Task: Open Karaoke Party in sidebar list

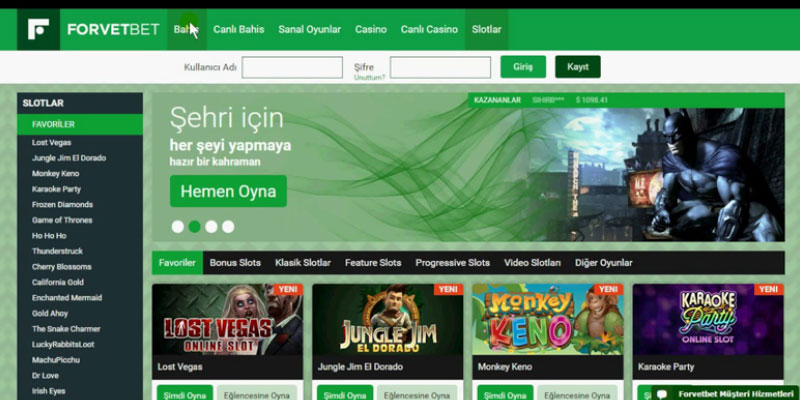Action: [x=56, y=189]
